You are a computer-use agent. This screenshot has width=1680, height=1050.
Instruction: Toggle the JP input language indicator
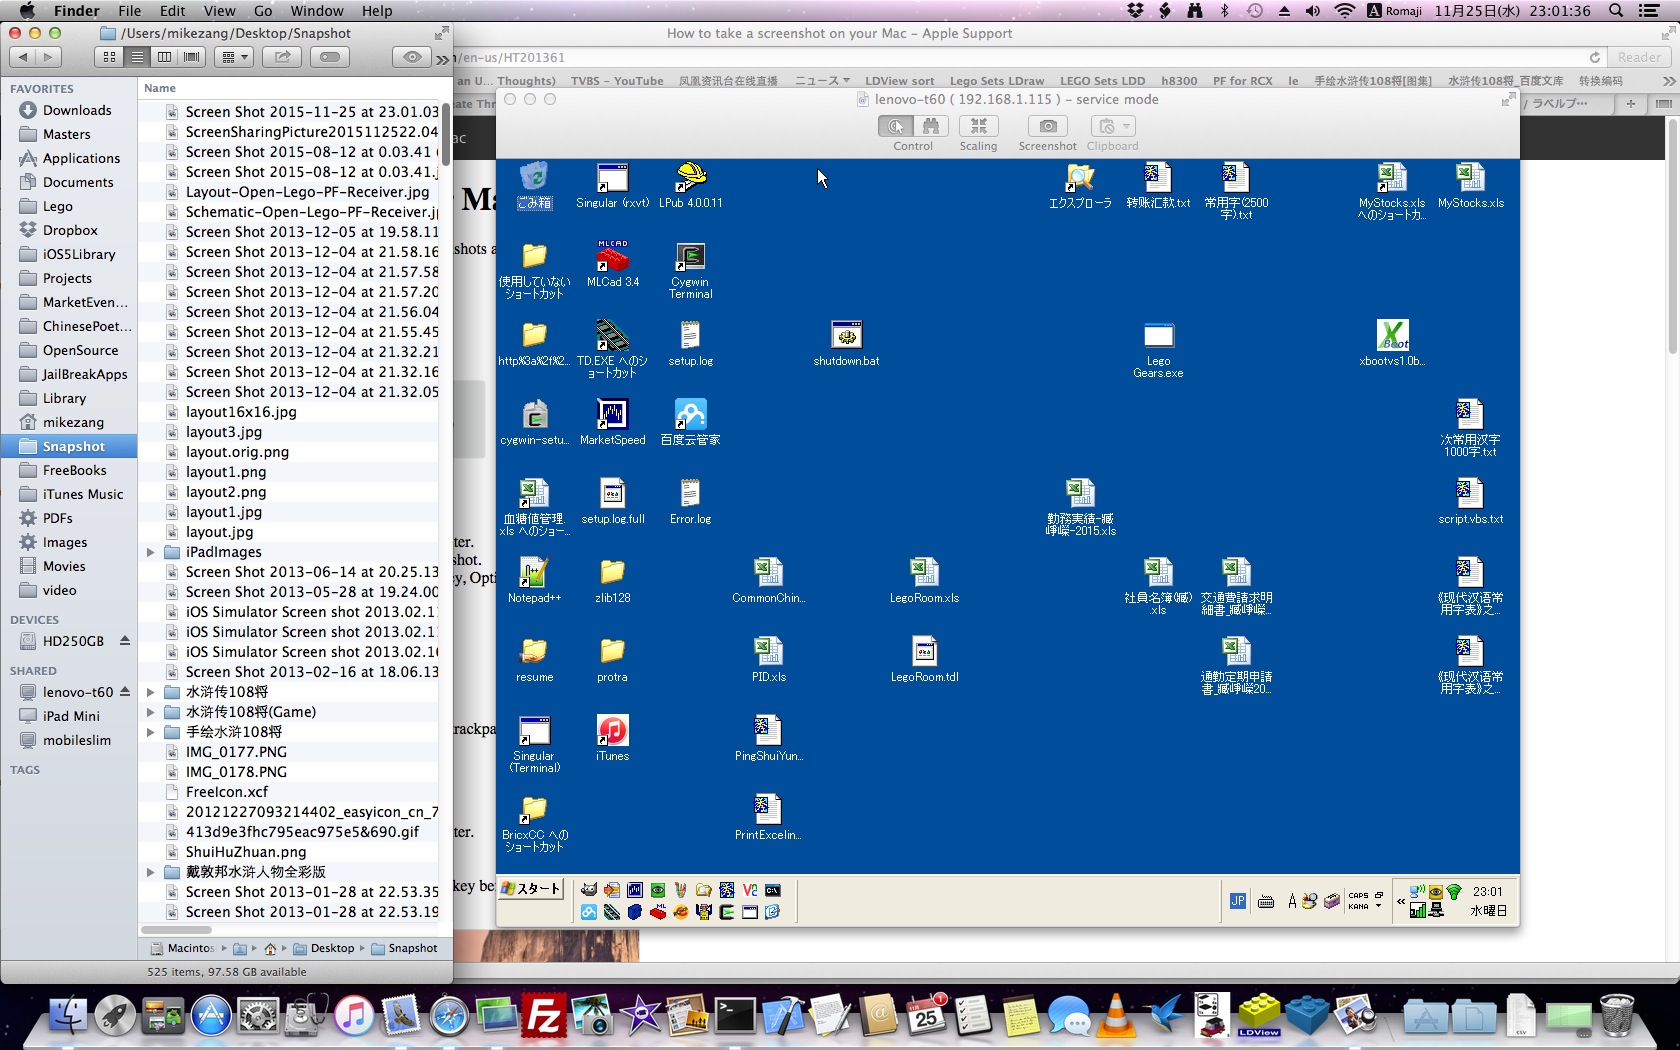[x=1238, y=901]
